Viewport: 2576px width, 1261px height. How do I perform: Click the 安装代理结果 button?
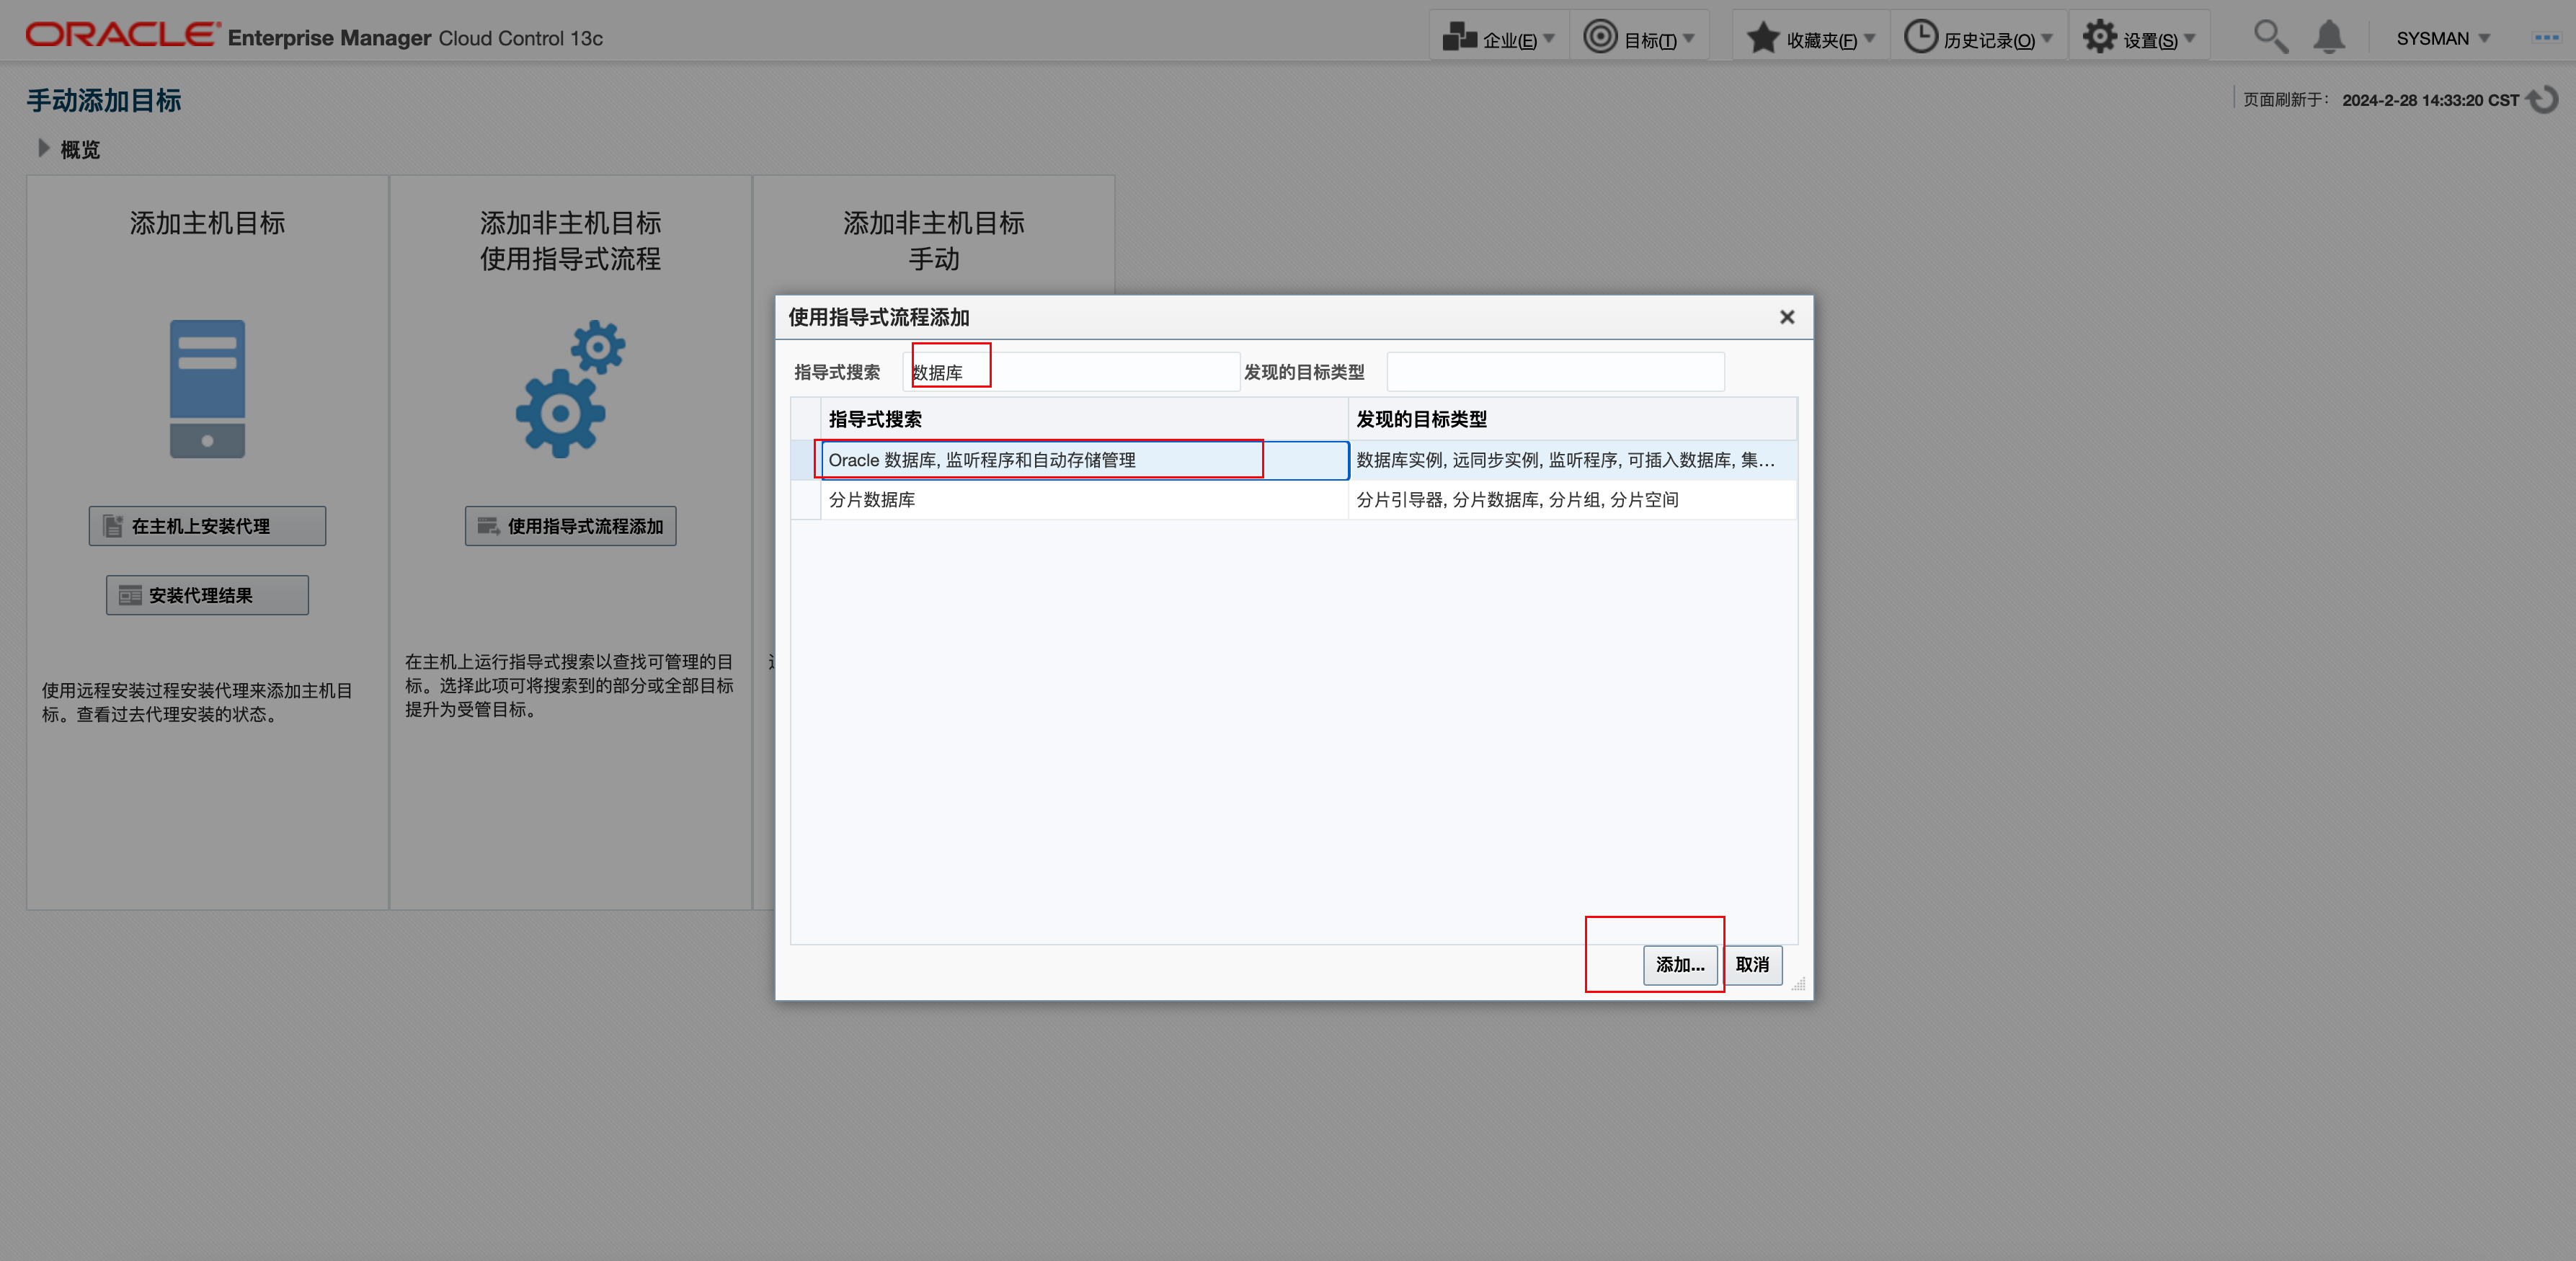(x=207, y=595)
